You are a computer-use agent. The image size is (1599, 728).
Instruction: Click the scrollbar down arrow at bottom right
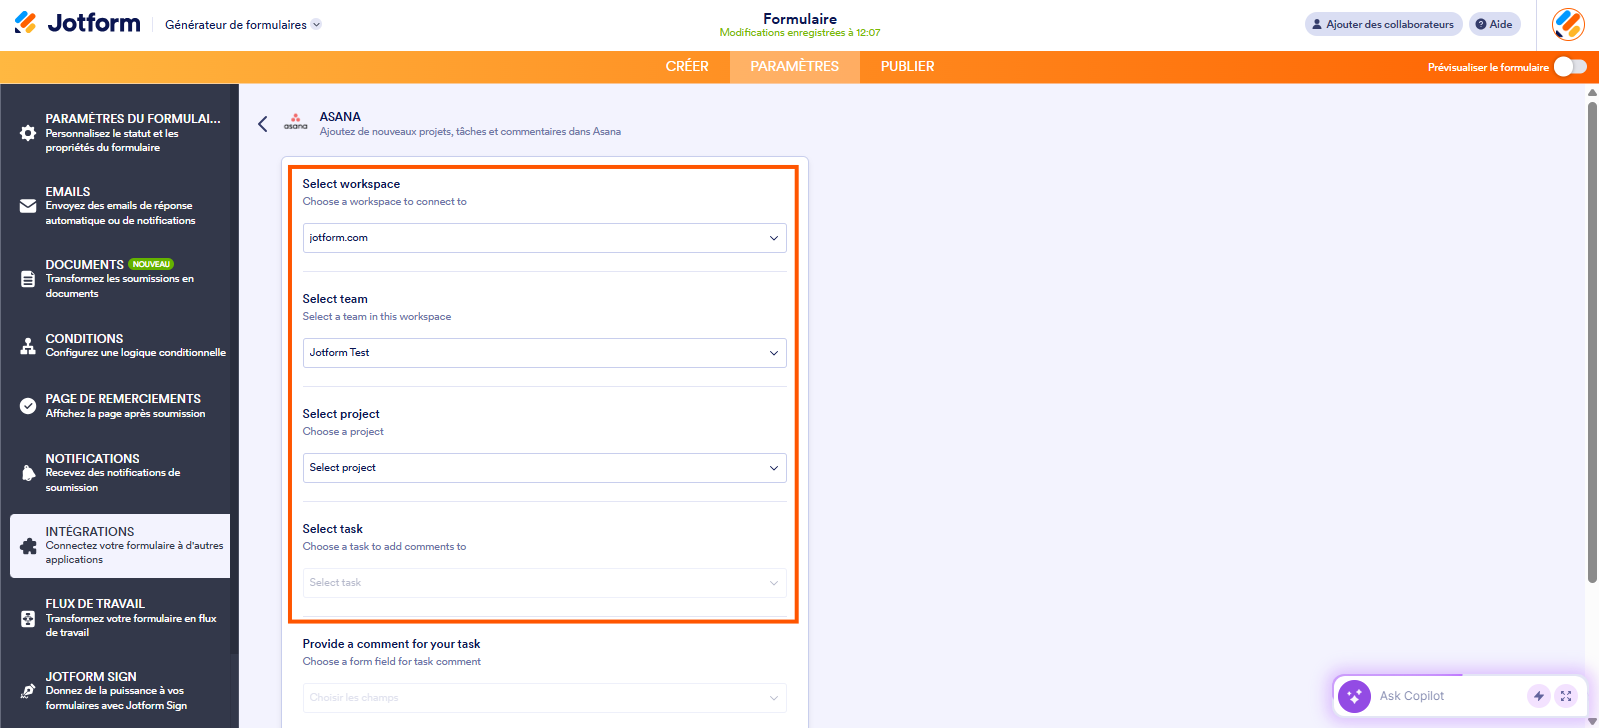(1592, 721)
